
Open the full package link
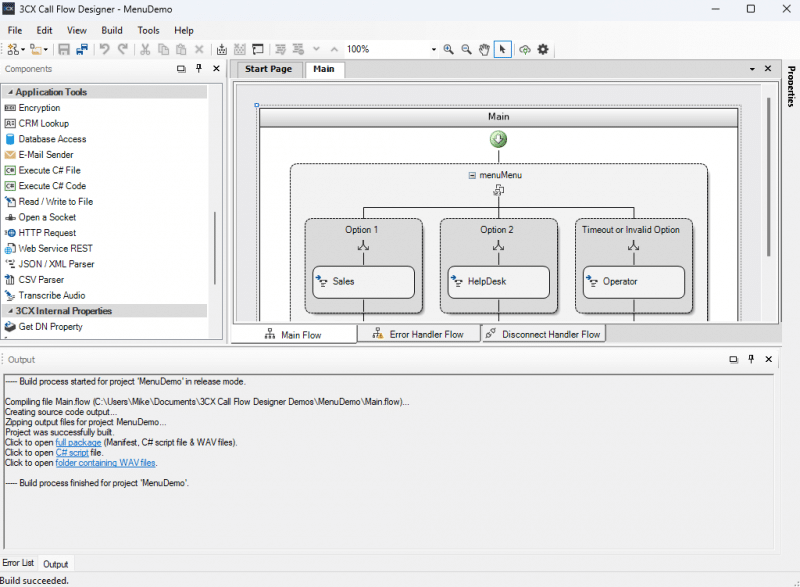point(78,443)
